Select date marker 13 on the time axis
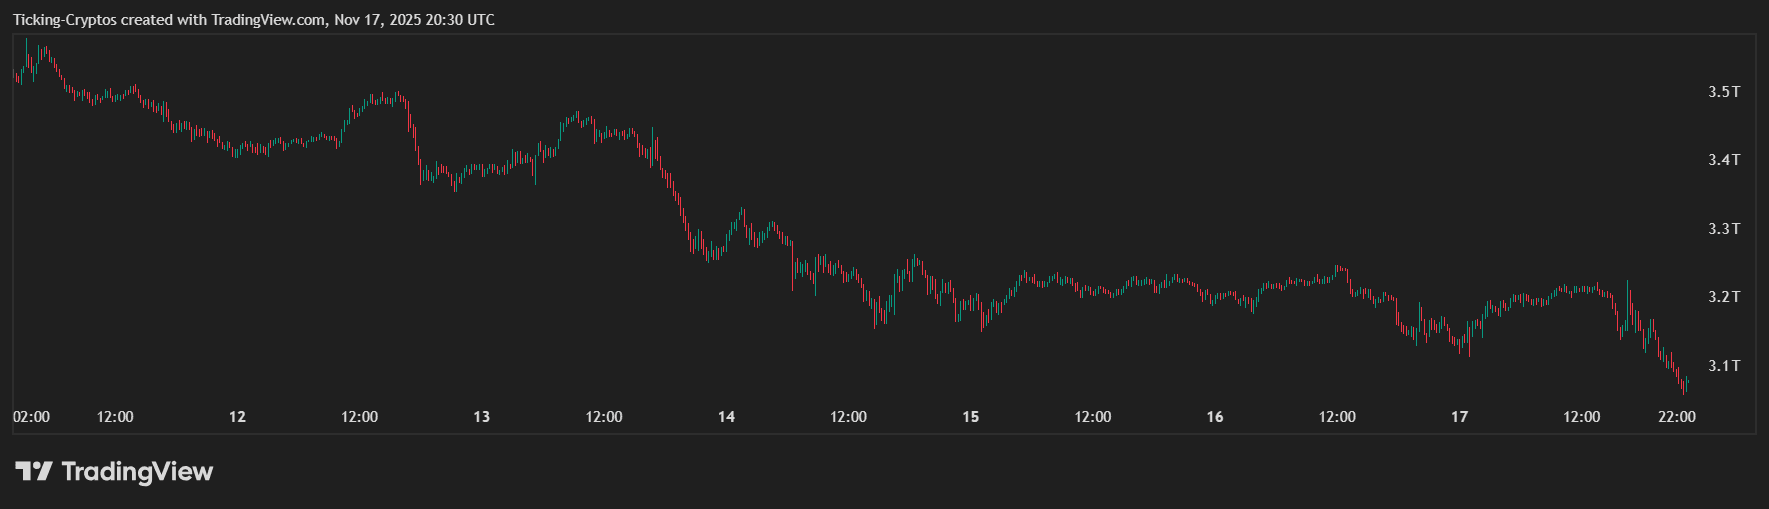1769x509 pixels. (x=481, y=417)
